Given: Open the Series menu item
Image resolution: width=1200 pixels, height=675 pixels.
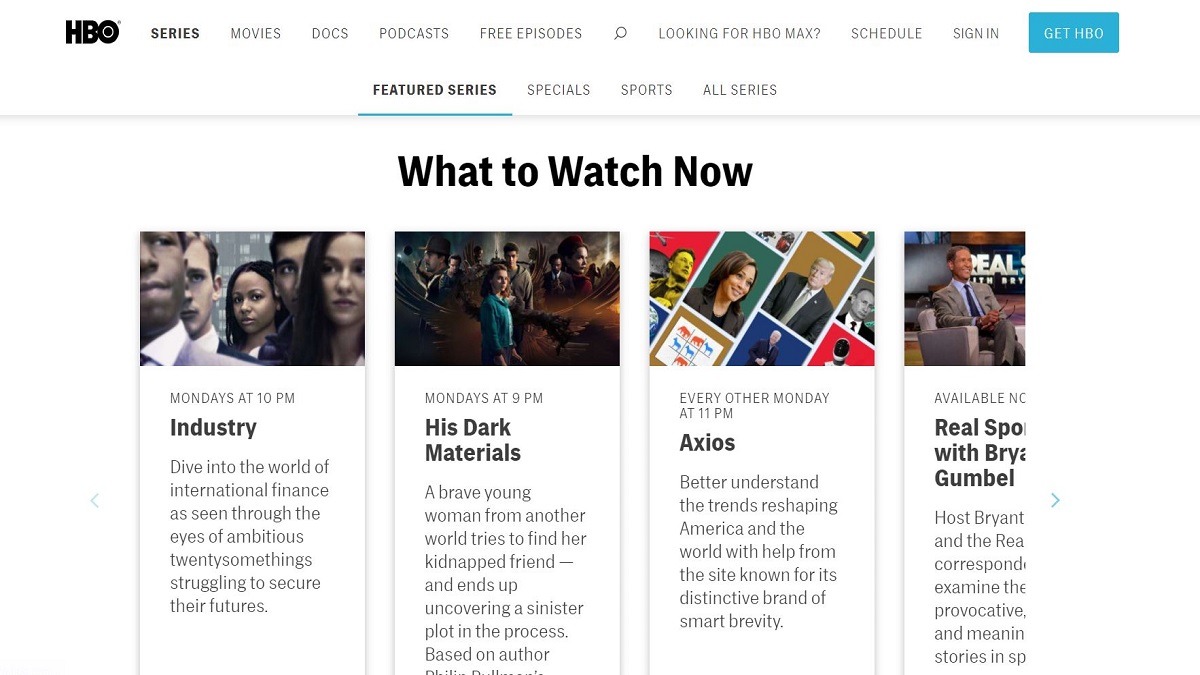Looking at the screenshot, I should click(x=175, y=33).
